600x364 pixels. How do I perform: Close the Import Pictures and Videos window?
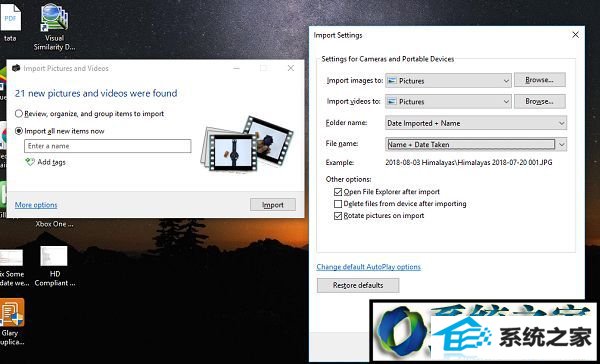pyautogui.click(x=291, y=68)
